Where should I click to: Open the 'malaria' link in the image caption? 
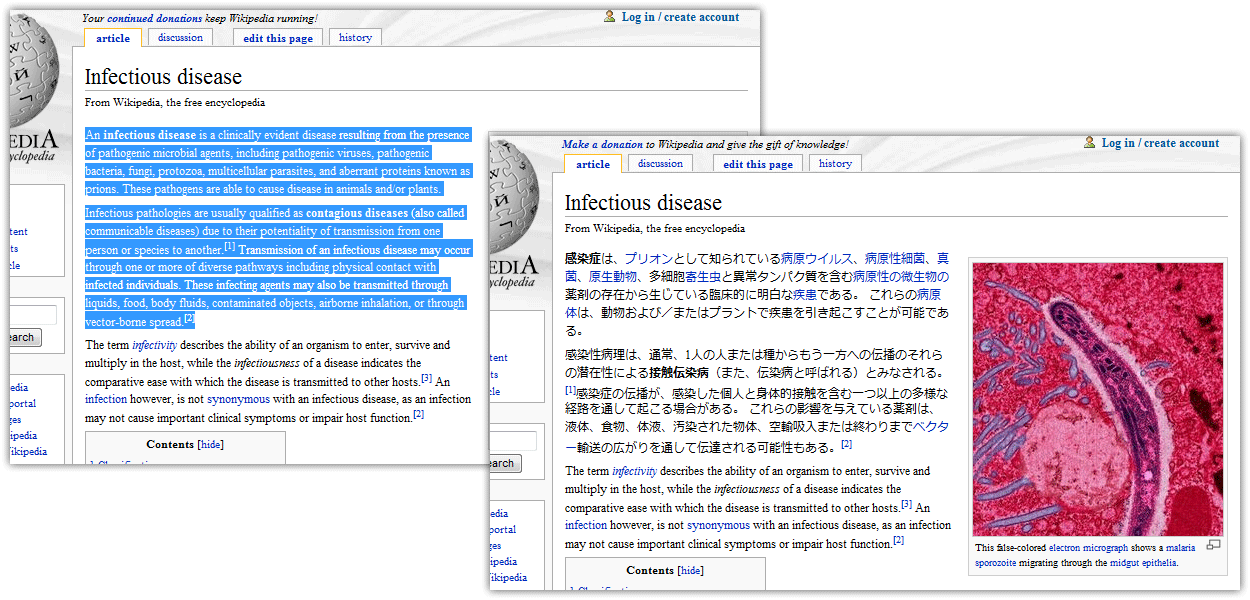1180,548
